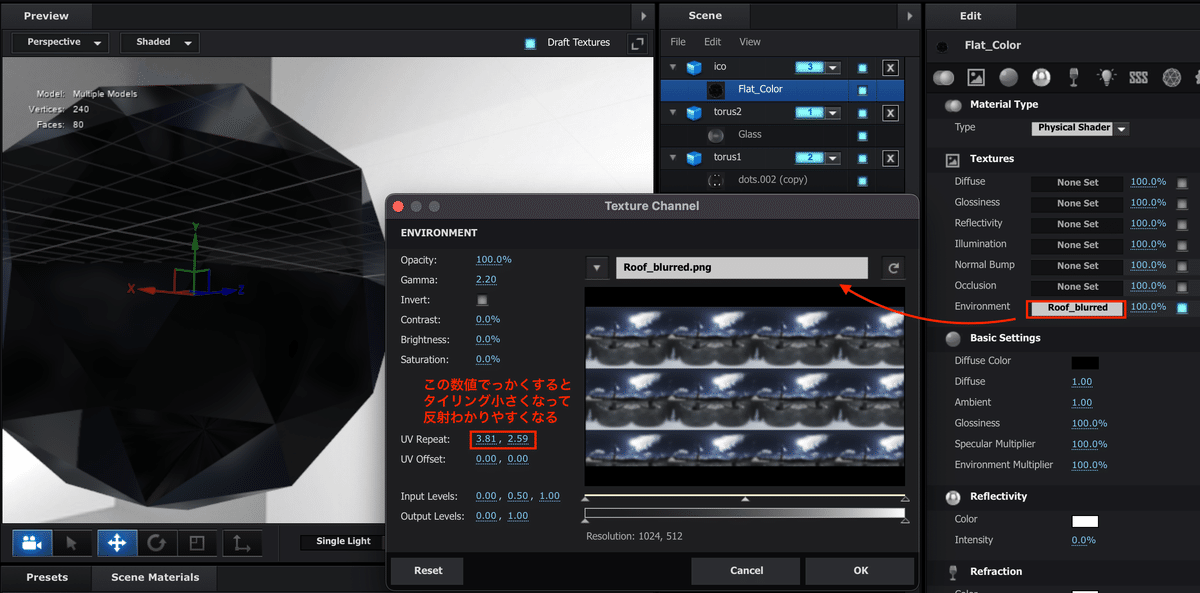1200x593 pixels.
Task: Click the Diffuse None Set texture slot
Action: (1078, 183)
